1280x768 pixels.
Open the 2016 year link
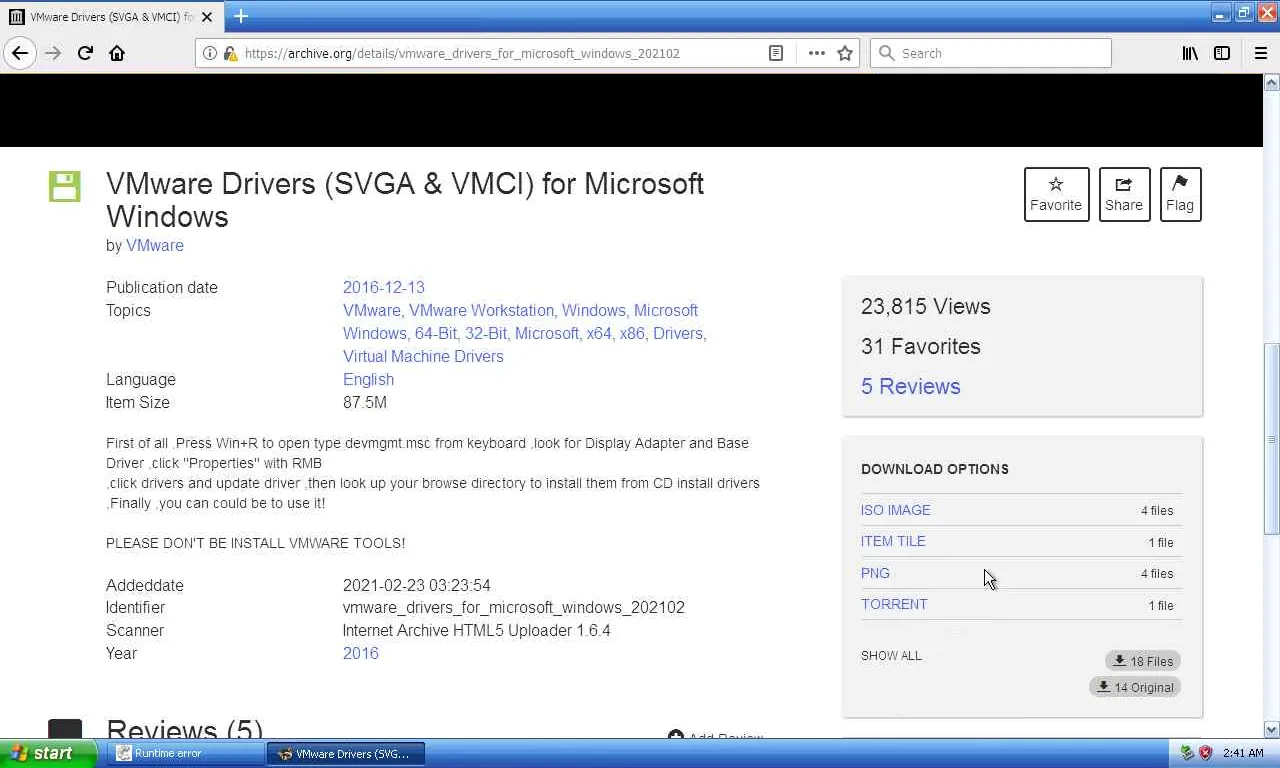coord(361,653)
